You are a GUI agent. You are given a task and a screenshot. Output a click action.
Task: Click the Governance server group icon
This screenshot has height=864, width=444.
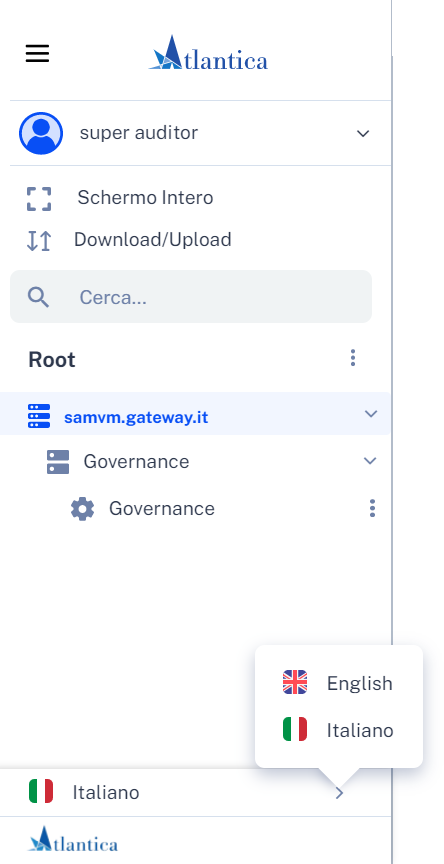58,462
